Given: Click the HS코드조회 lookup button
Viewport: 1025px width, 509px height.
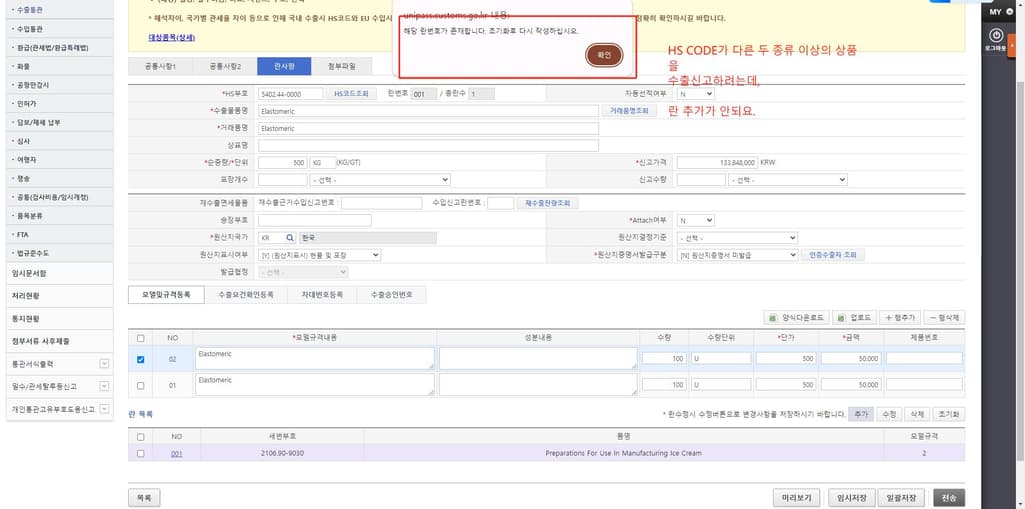Looking at the screenshot, I should (x=352, y=94).
